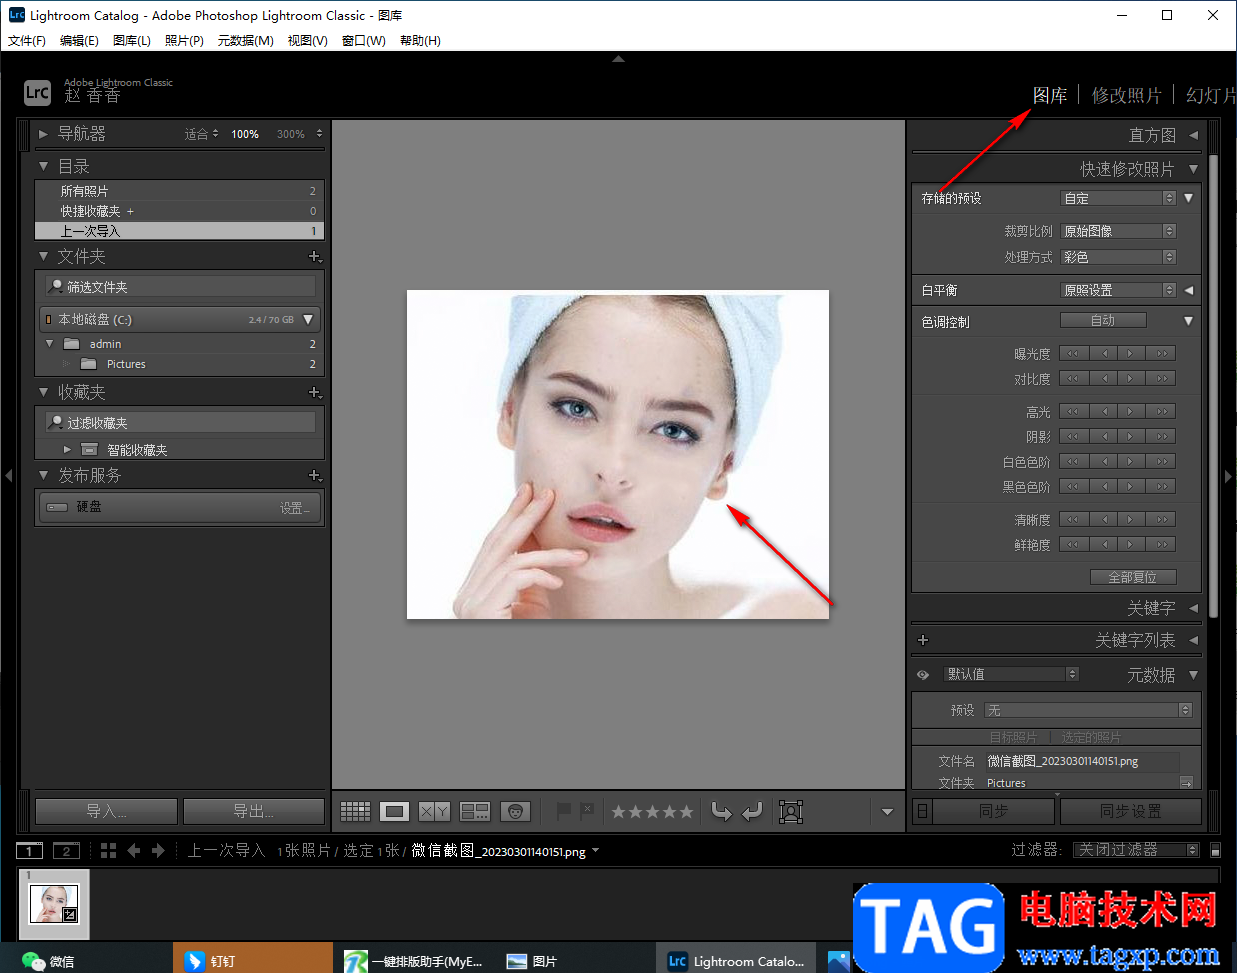Click the face region draw tool
The height and width of the screenshot is (973, 1237).
[791, 812]
